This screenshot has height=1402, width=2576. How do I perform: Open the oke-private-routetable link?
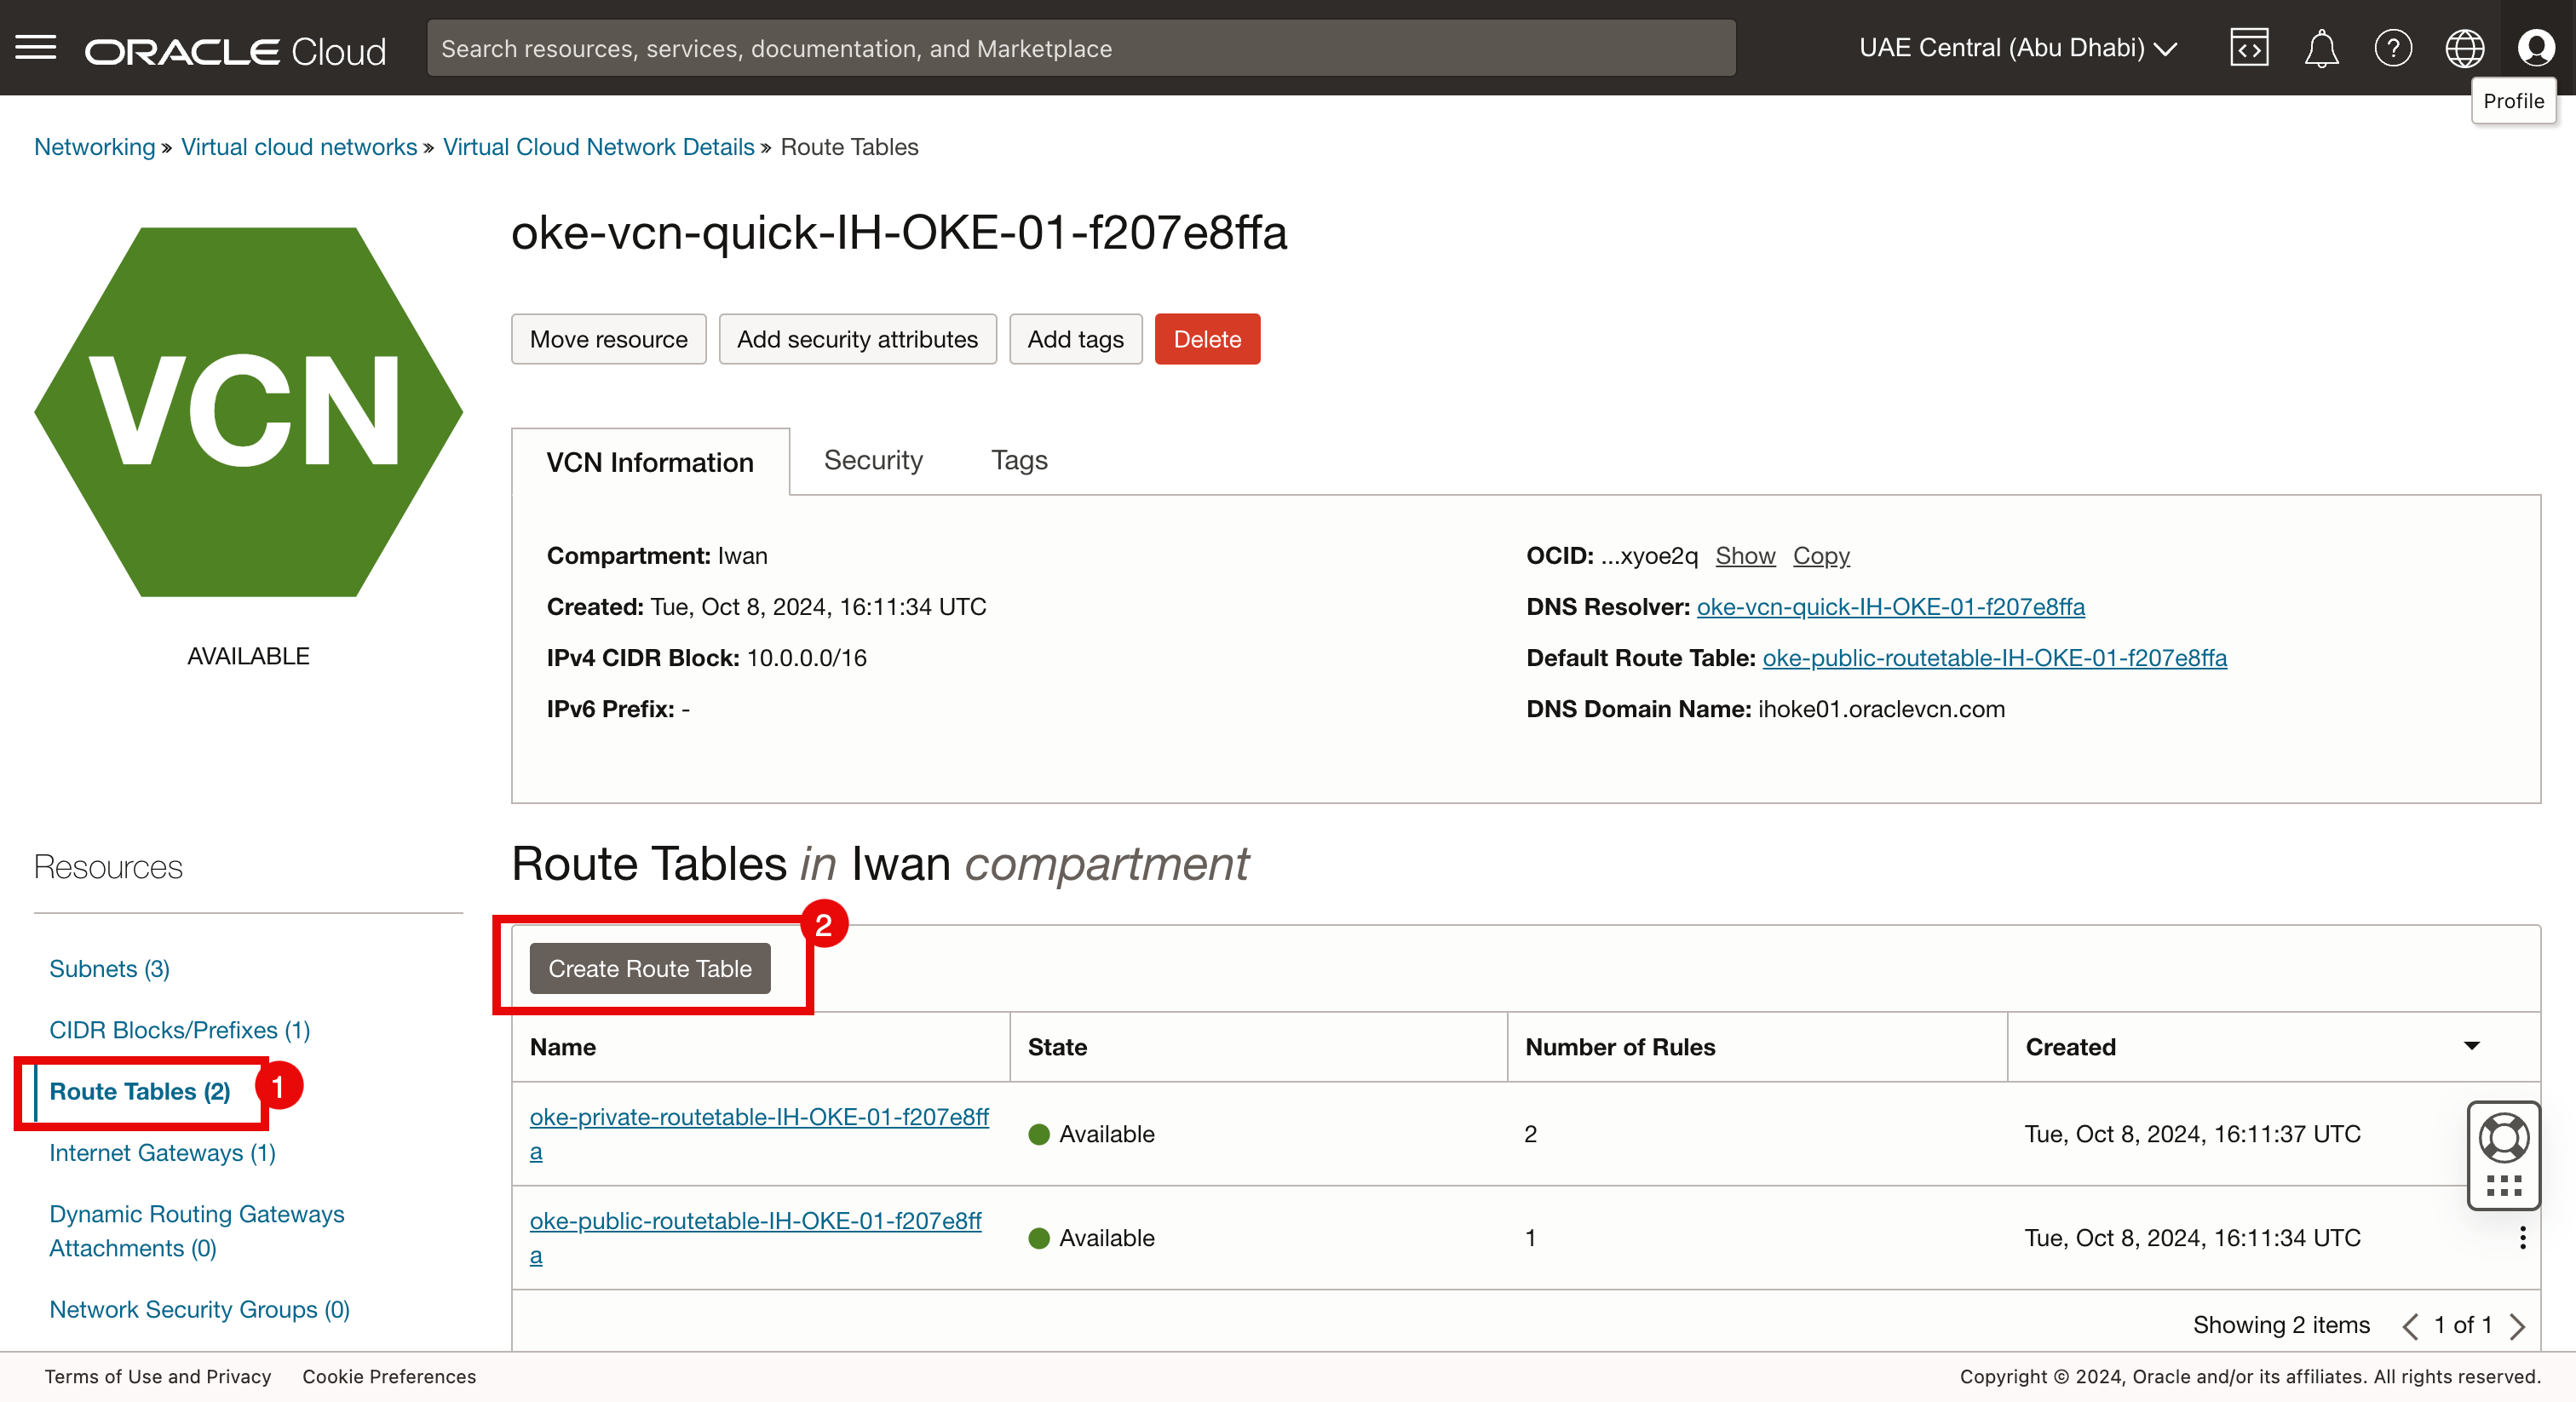click(x=758, y=1117)
